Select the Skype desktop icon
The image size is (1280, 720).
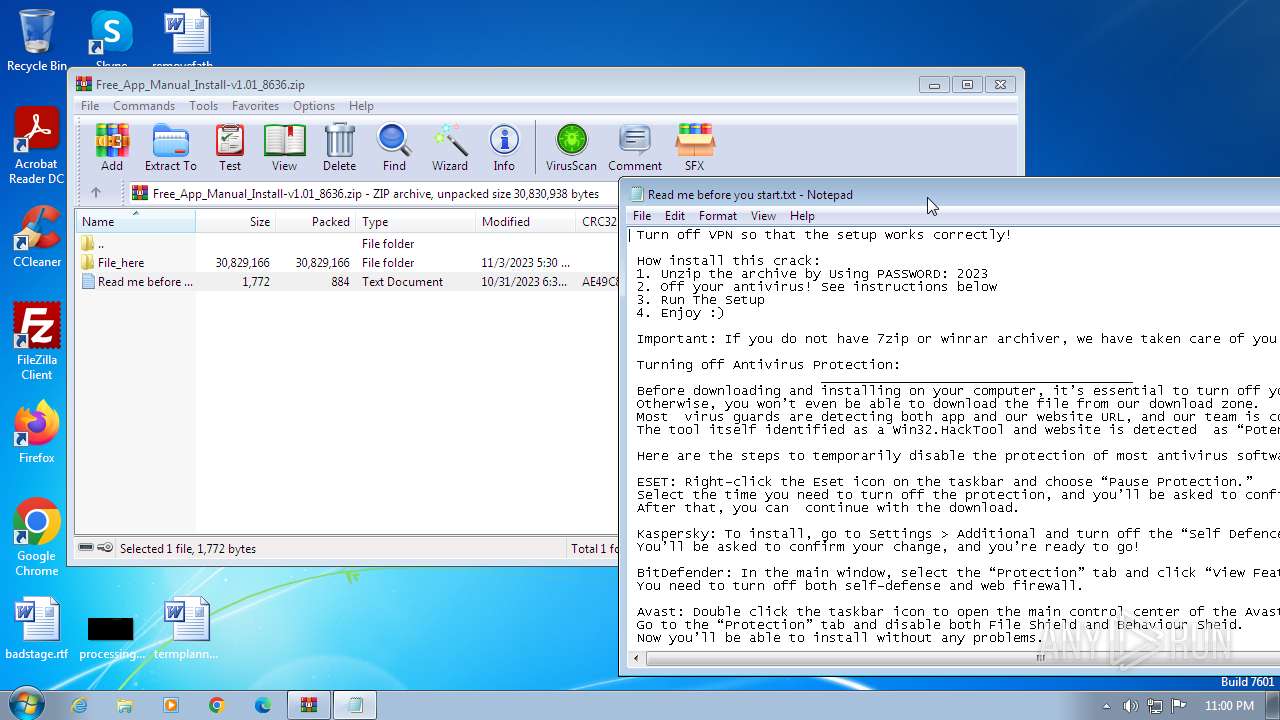pyautogui.click(x=111, y=40)
